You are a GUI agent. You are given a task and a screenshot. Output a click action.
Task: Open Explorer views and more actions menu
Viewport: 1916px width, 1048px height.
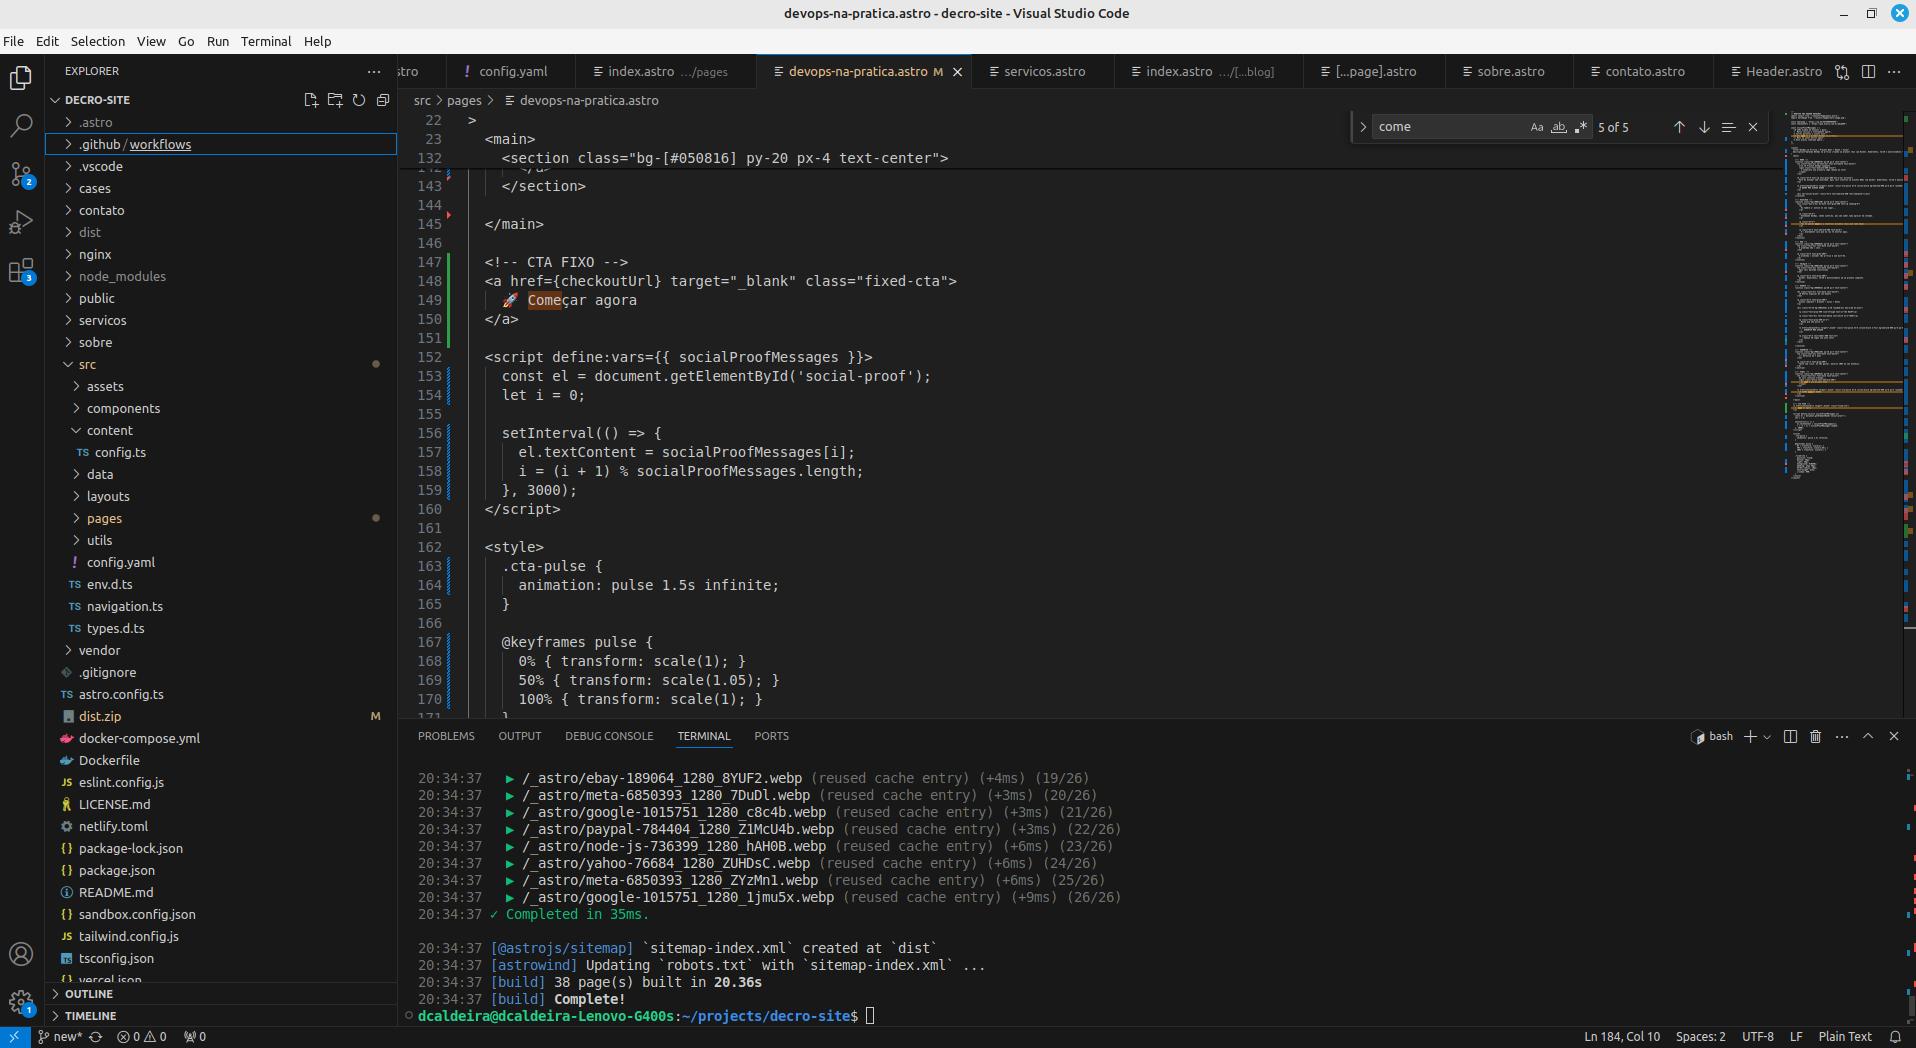(374, 72)
